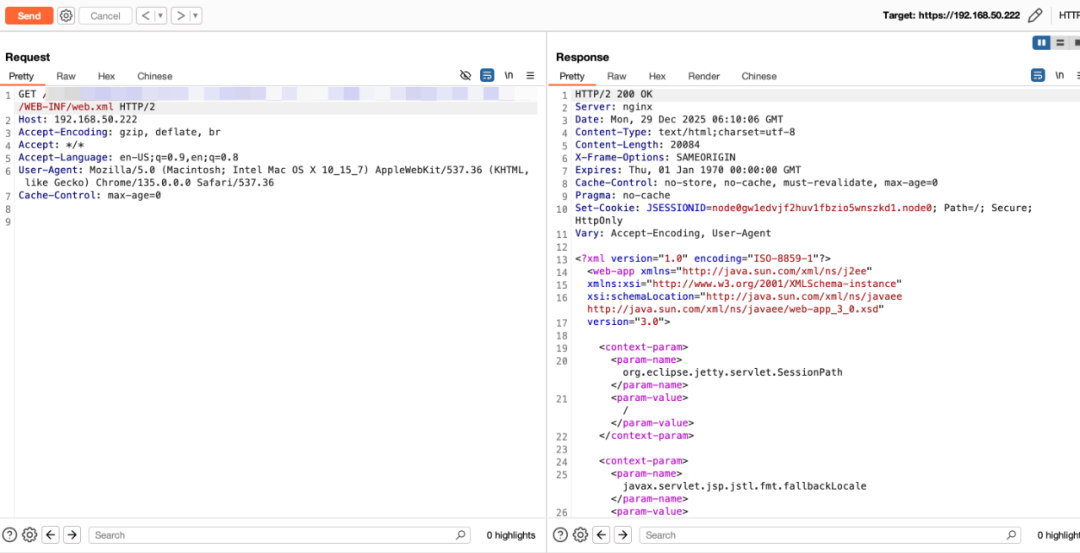Viewport: 1080px width, 553px height.
Task: Select top-bottom stacked layout view
Action: 1059,43
